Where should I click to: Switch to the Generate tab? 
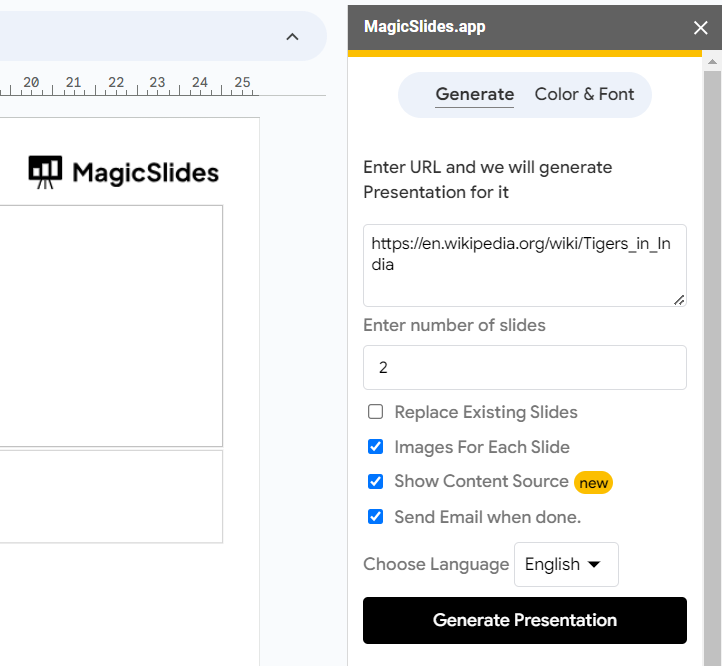(475, 95)
